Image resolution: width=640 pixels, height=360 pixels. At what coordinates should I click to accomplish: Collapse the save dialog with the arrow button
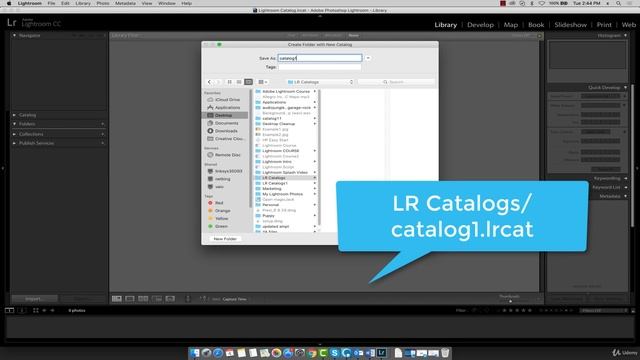tap(368, 58)
